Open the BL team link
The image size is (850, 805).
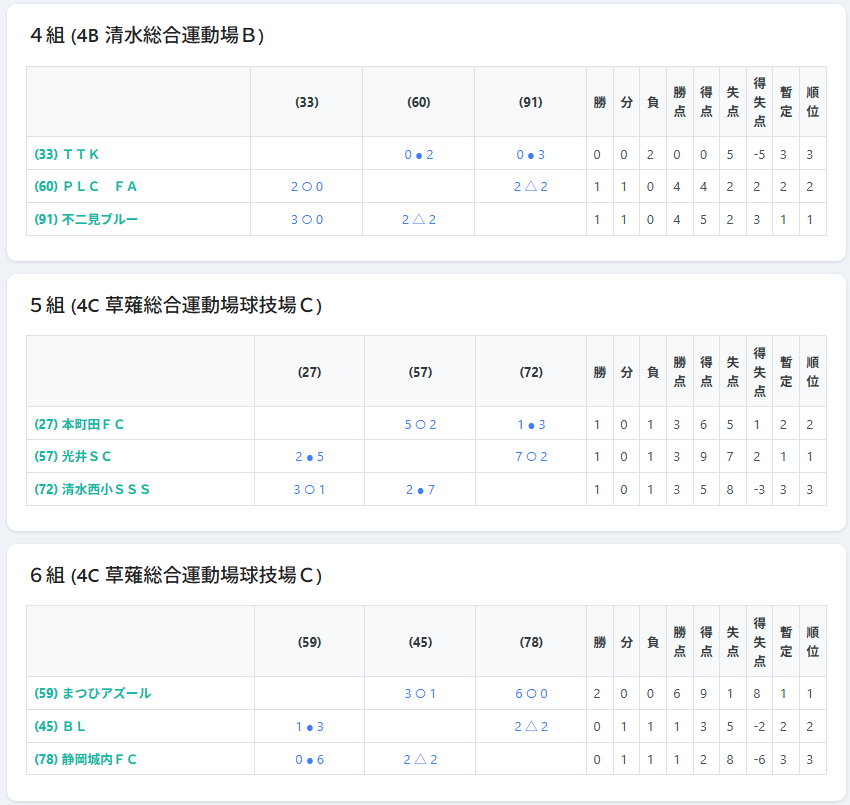point(60,726)
